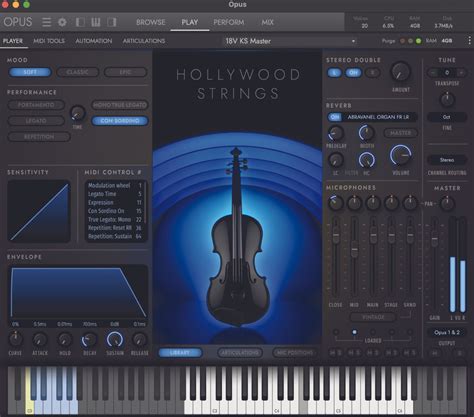Image resolution: width=474 pixels, height=417 pixels.
Task: Open the Oct tuning range dropdown
Action: click(x=447, y=117)
